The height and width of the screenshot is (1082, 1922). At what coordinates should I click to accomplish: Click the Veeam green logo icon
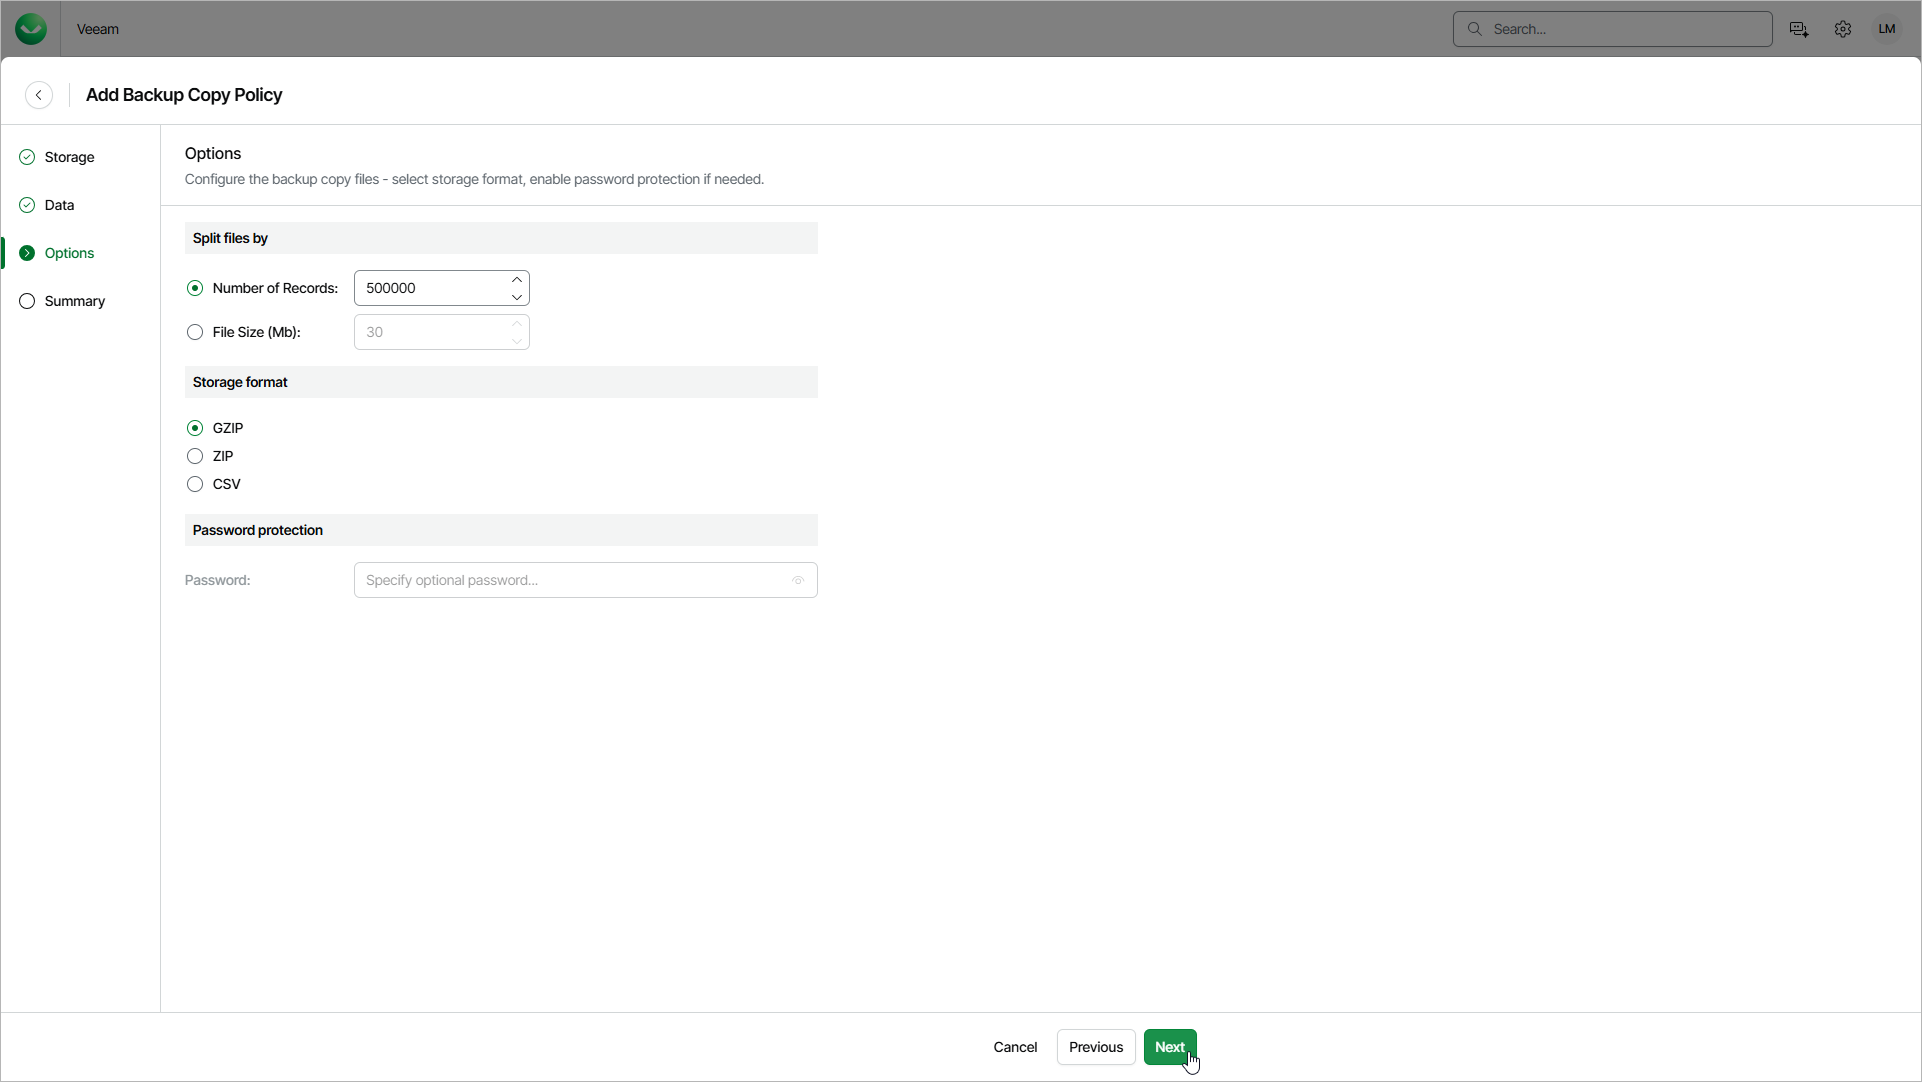point(31,29)
